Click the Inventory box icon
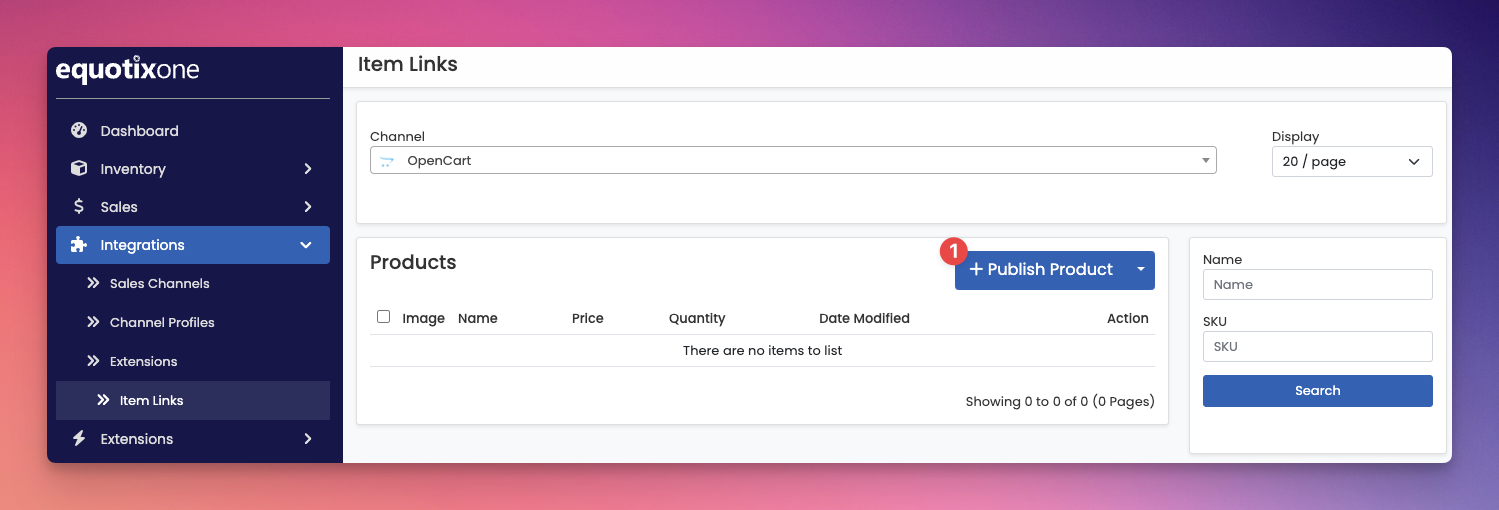The height and width of the screenshot is (510, 1499). coord(79,169)
